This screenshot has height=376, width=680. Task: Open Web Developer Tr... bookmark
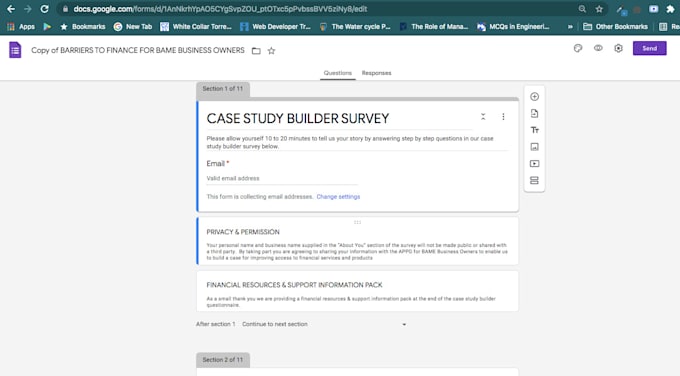click(275, 26)
